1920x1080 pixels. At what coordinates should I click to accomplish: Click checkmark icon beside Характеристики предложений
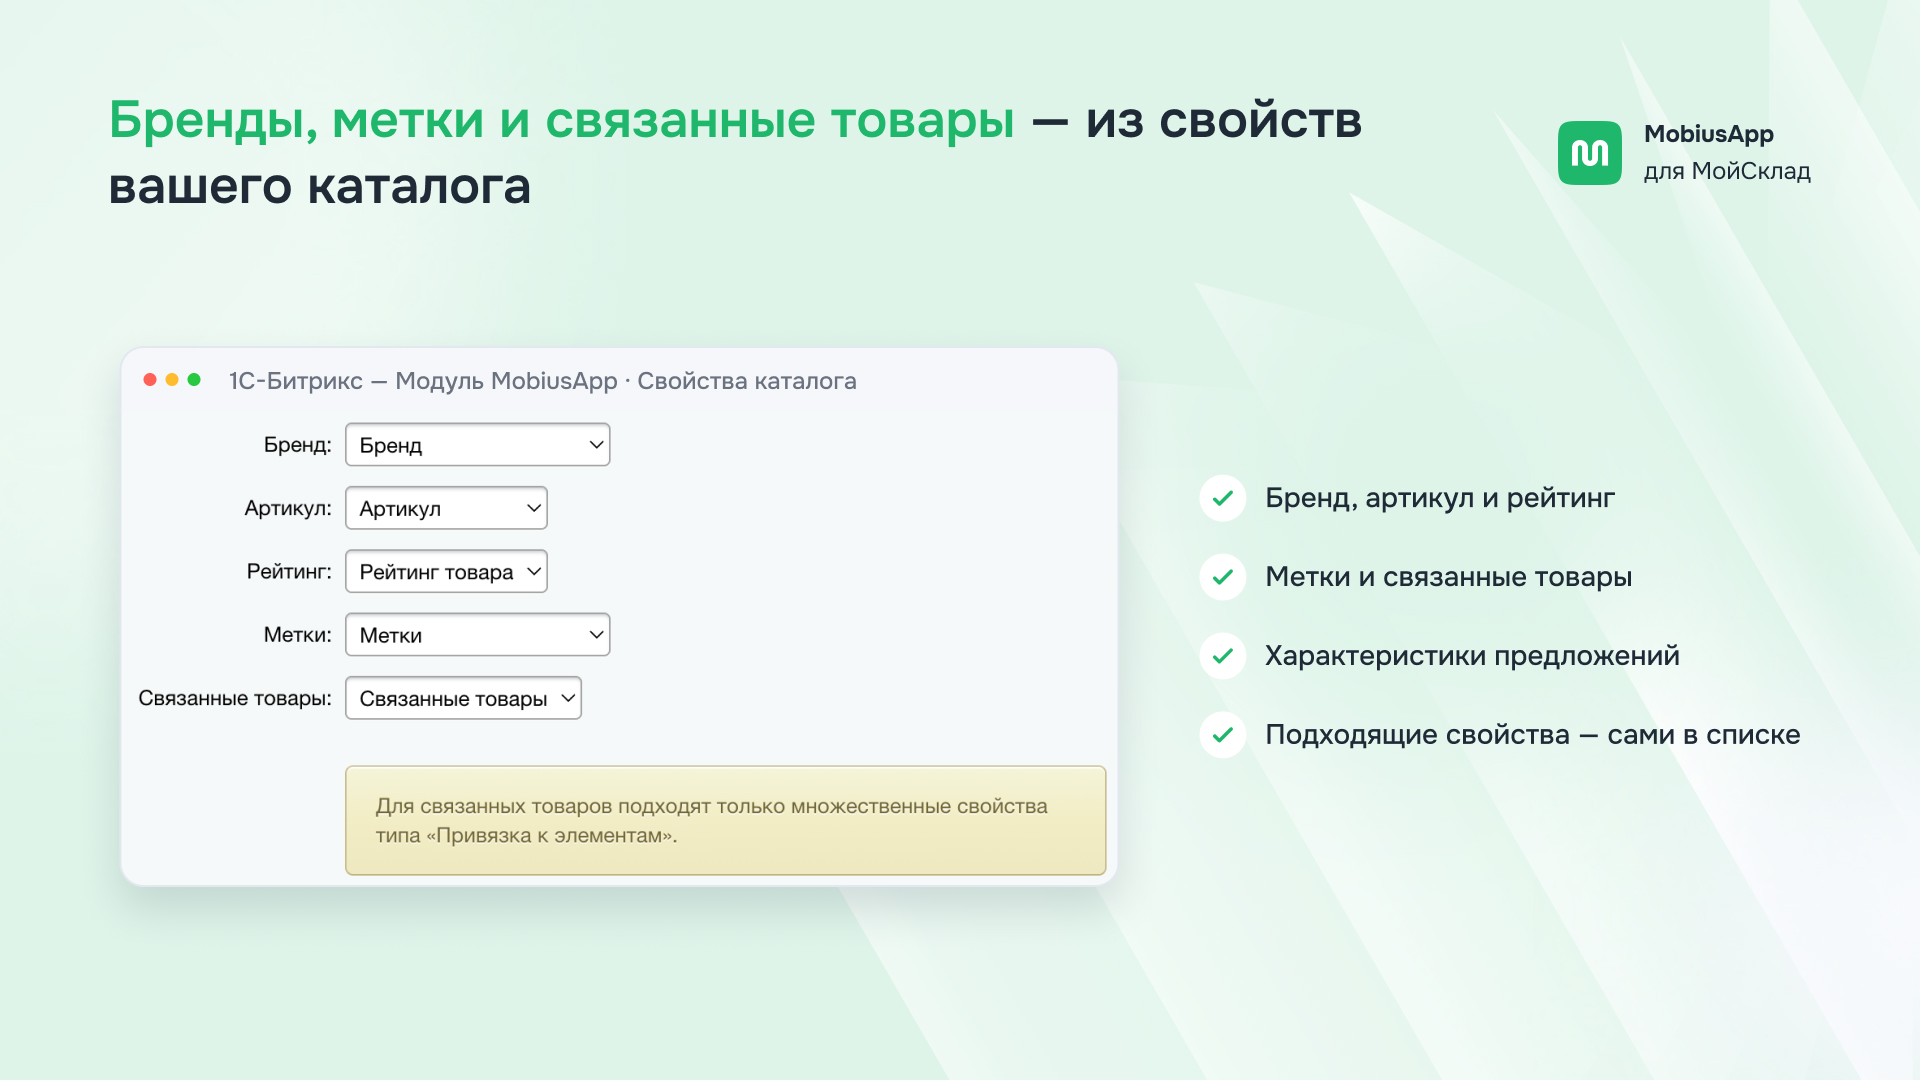[x=1222, y=656]
